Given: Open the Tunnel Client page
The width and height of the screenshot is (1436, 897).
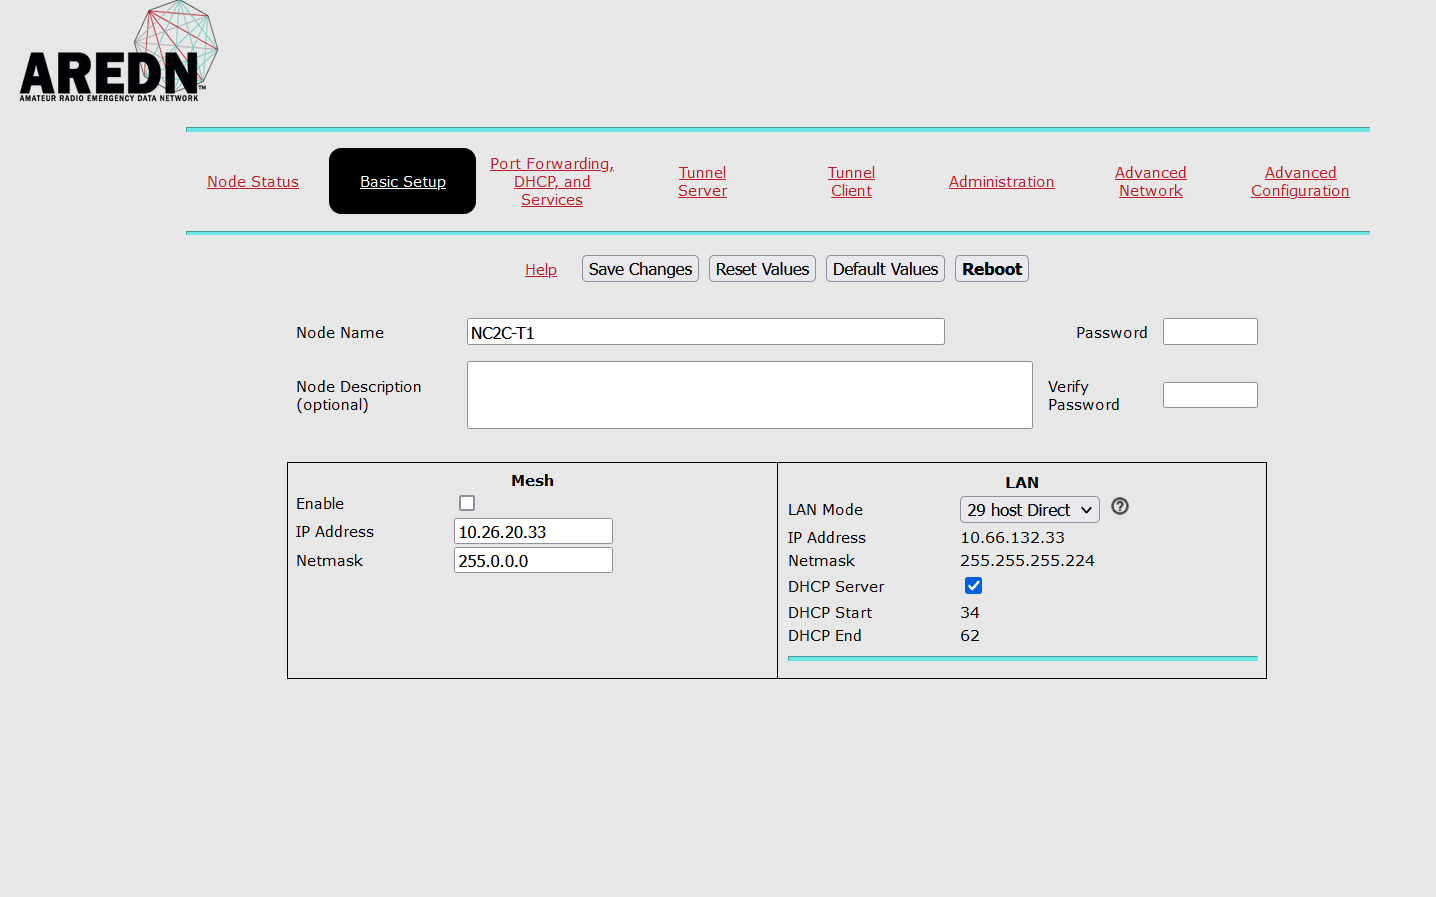Looking at the screenshot, I should pyautogui.click(x=851, y=181).
